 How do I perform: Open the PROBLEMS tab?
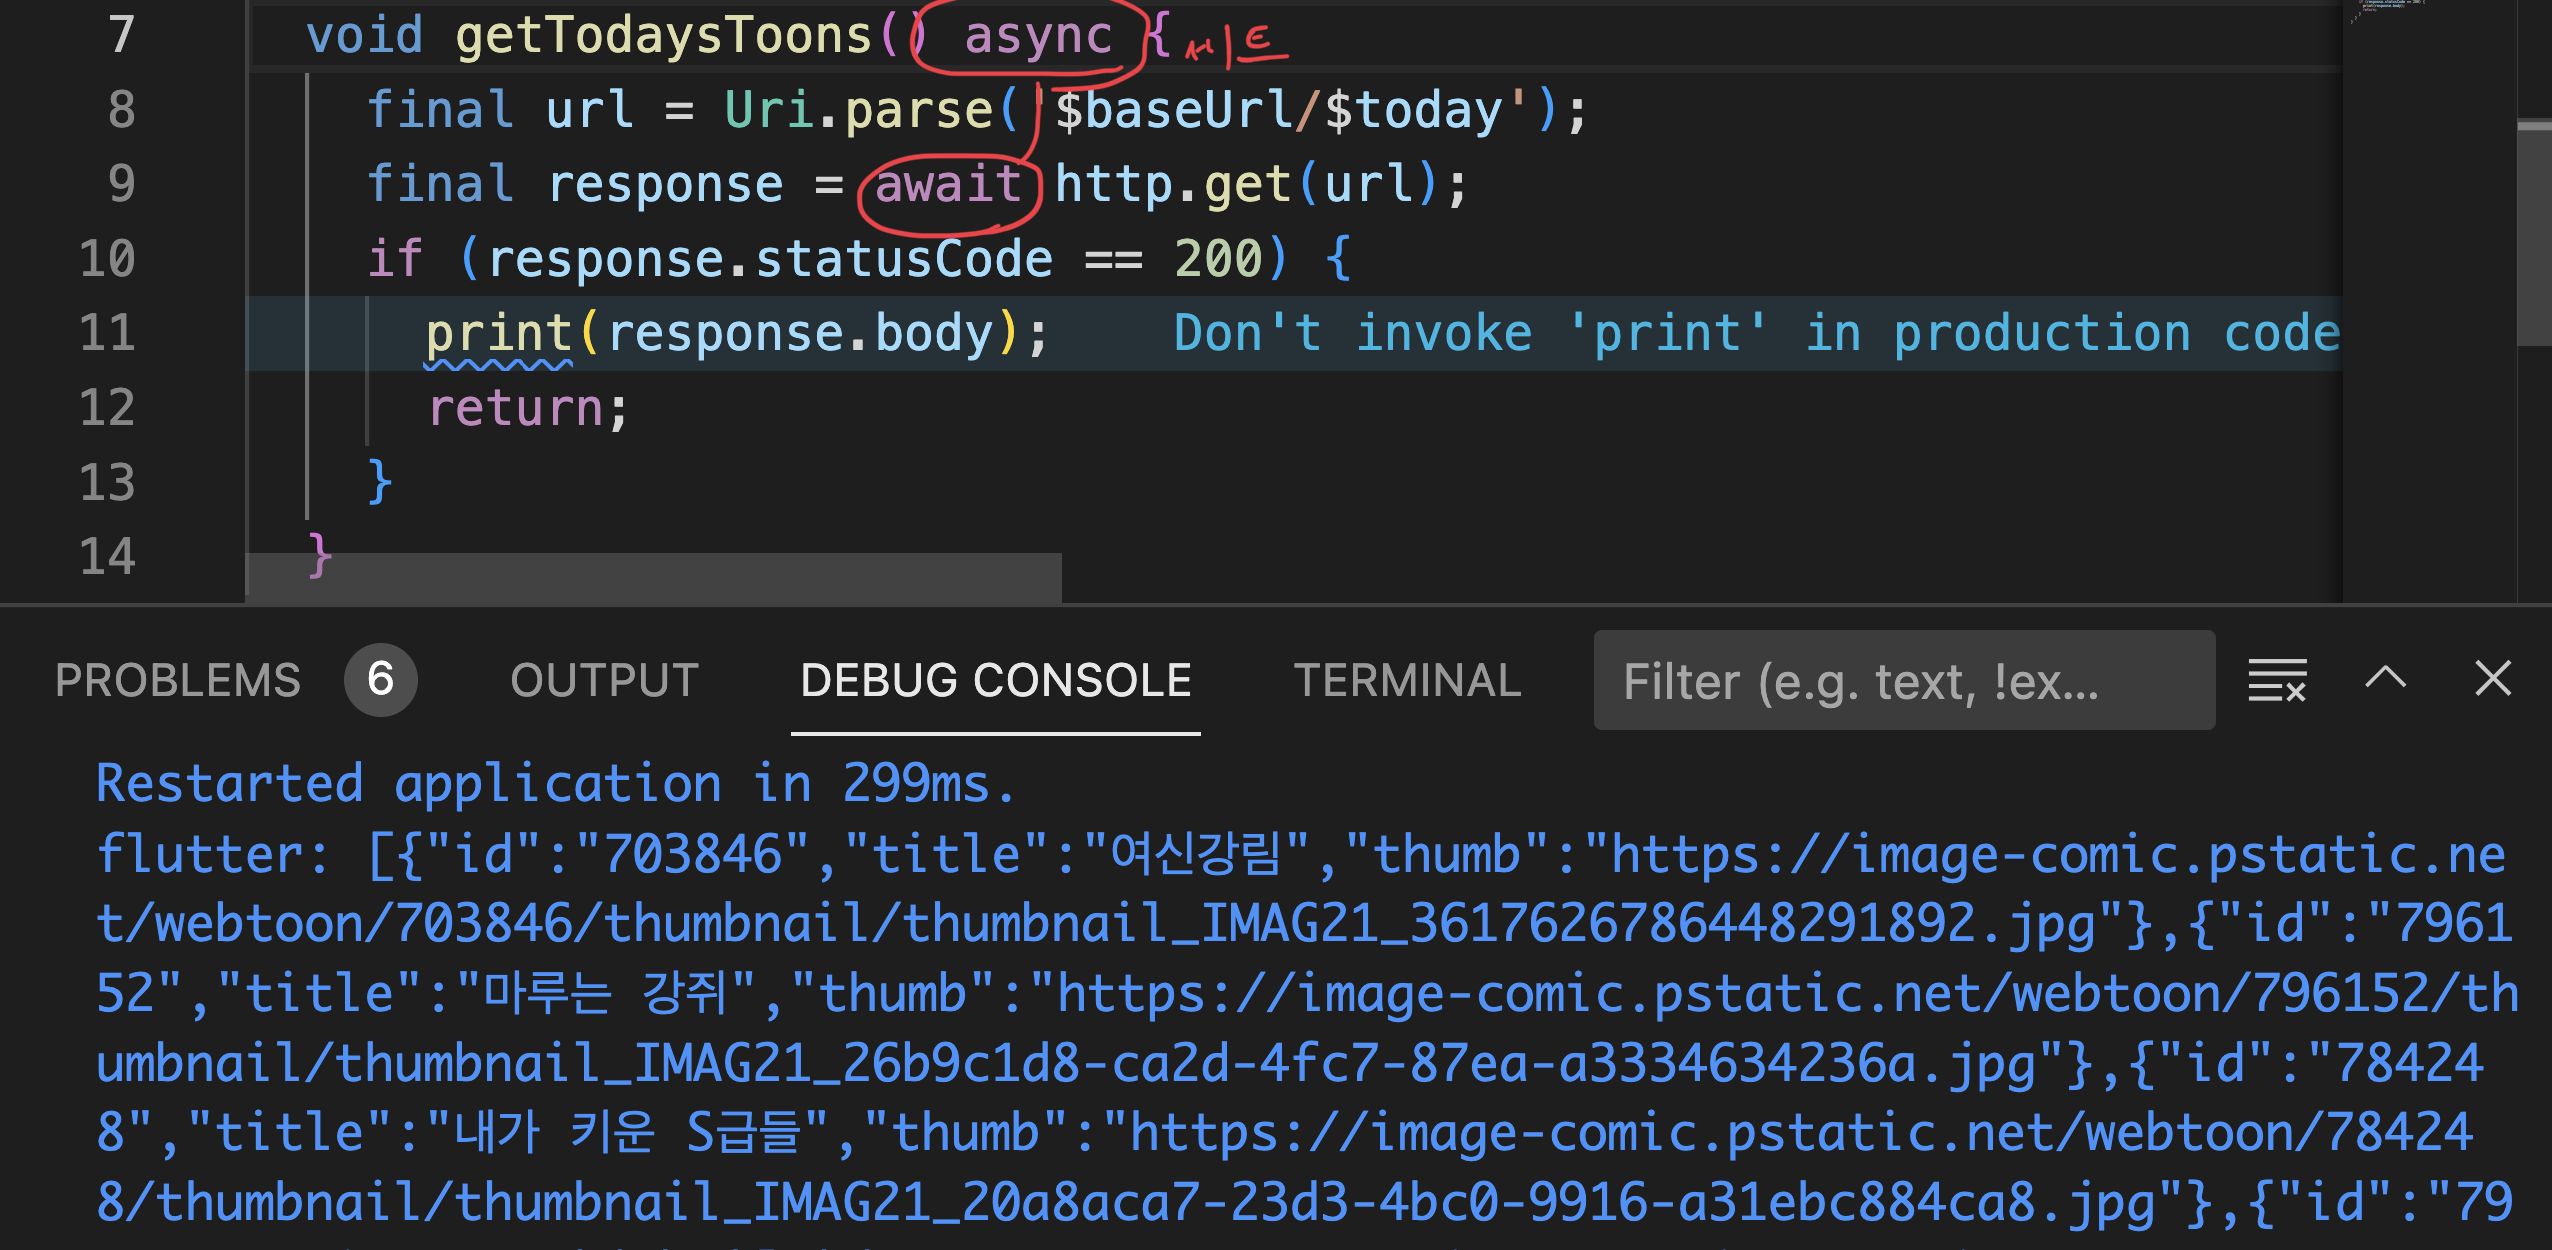(x=178, y=681)
